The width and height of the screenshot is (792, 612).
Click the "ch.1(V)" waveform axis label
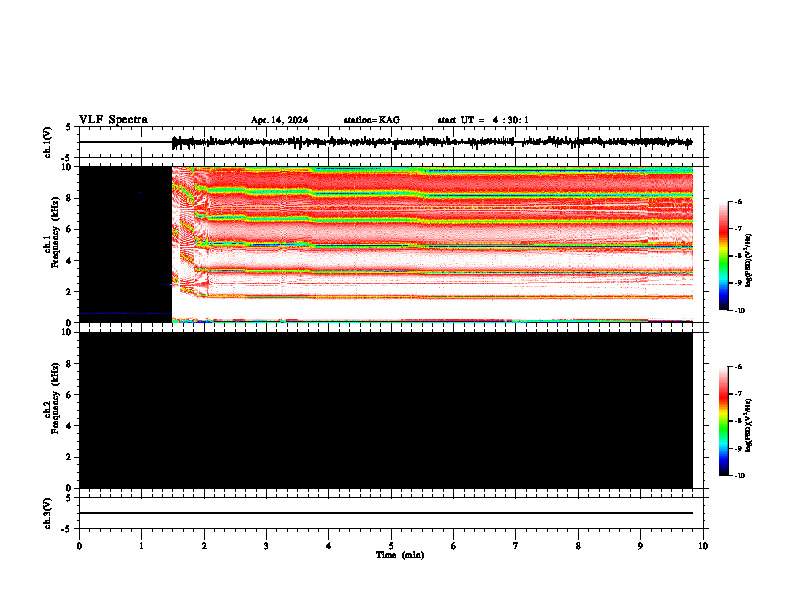[47, 142]
